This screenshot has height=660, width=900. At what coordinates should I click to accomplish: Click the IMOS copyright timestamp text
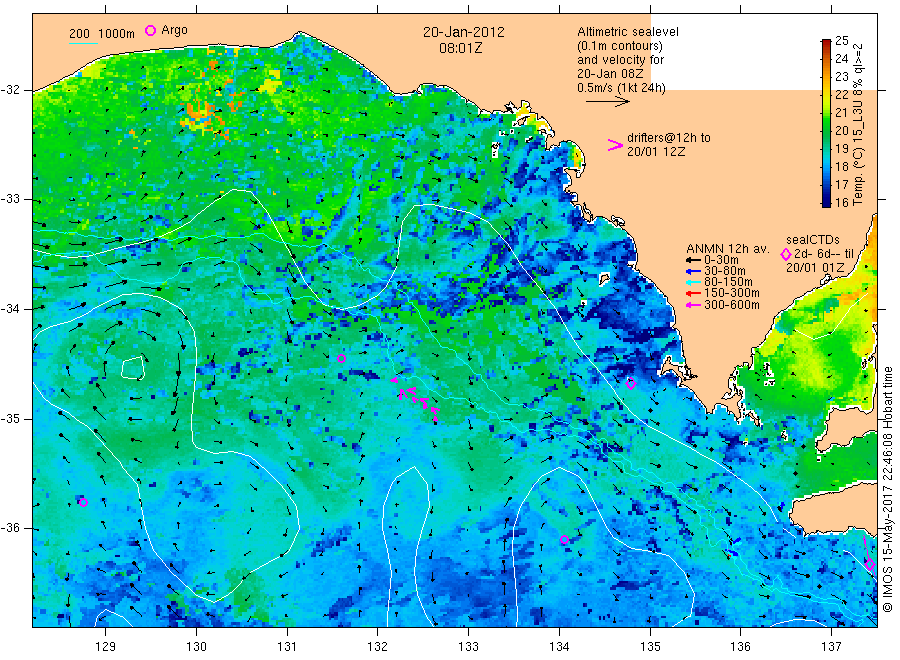(888, 489)
